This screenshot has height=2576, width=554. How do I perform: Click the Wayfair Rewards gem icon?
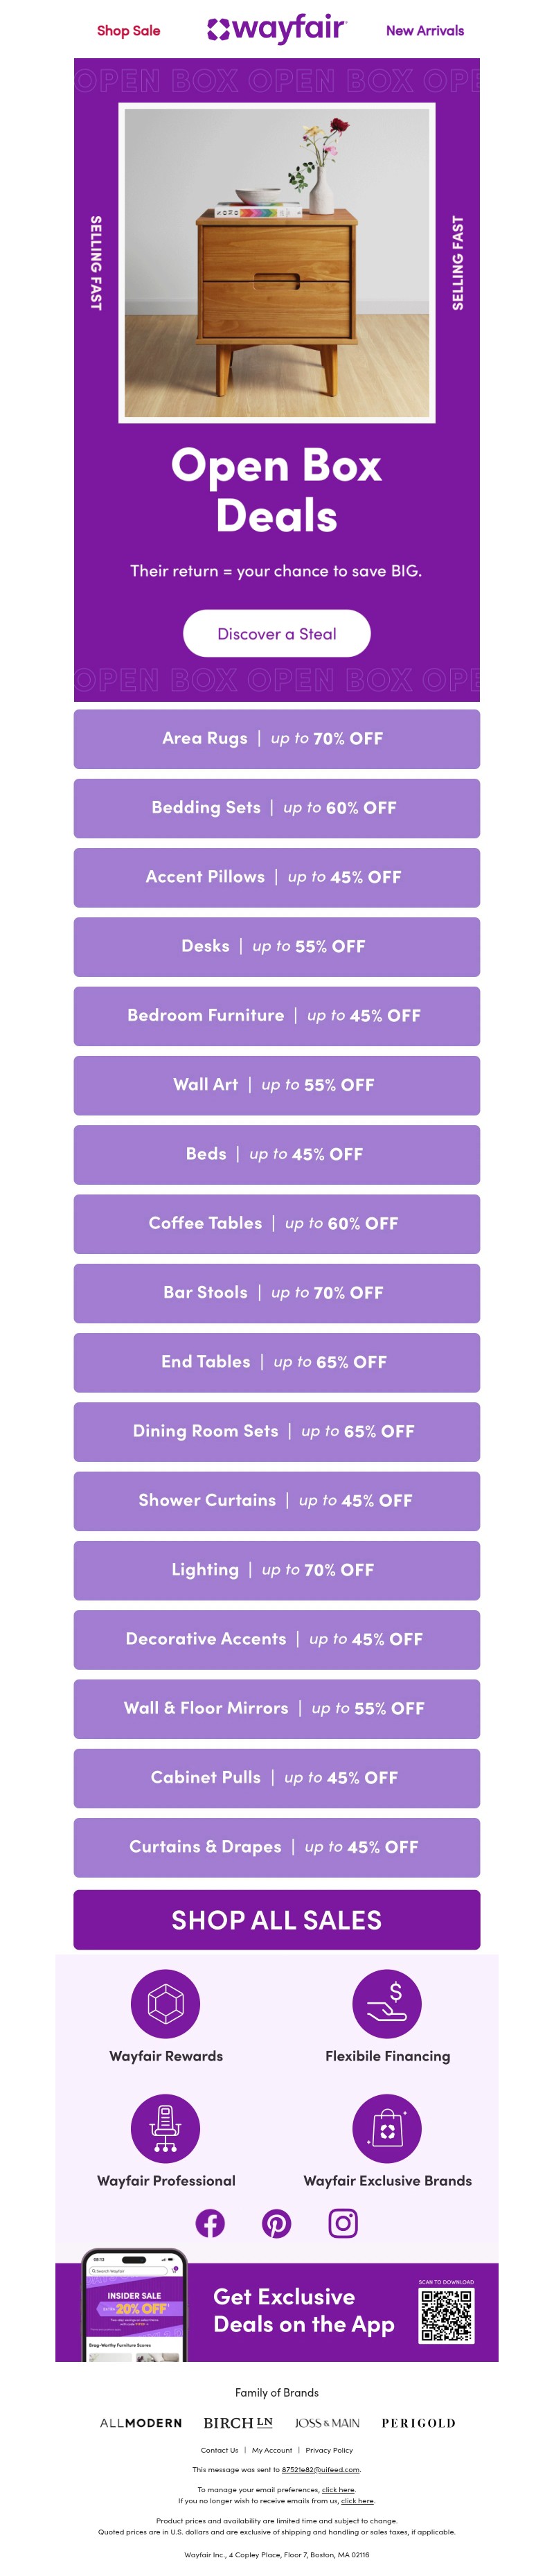click(x=166, y=2003)
